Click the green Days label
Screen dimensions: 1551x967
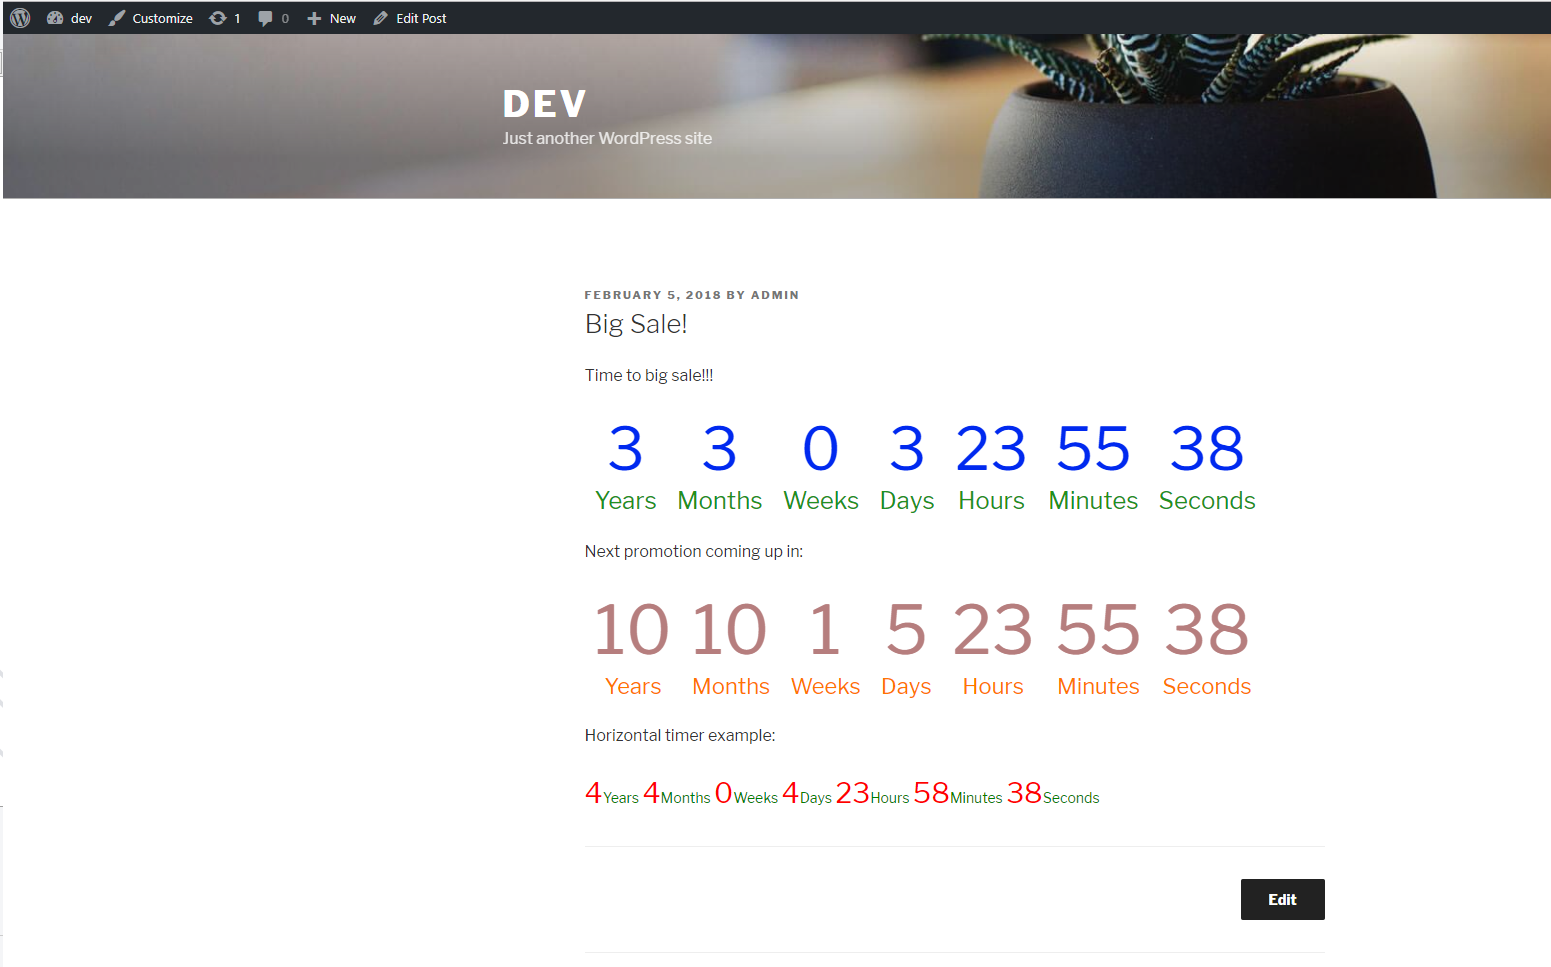(907, 501)
